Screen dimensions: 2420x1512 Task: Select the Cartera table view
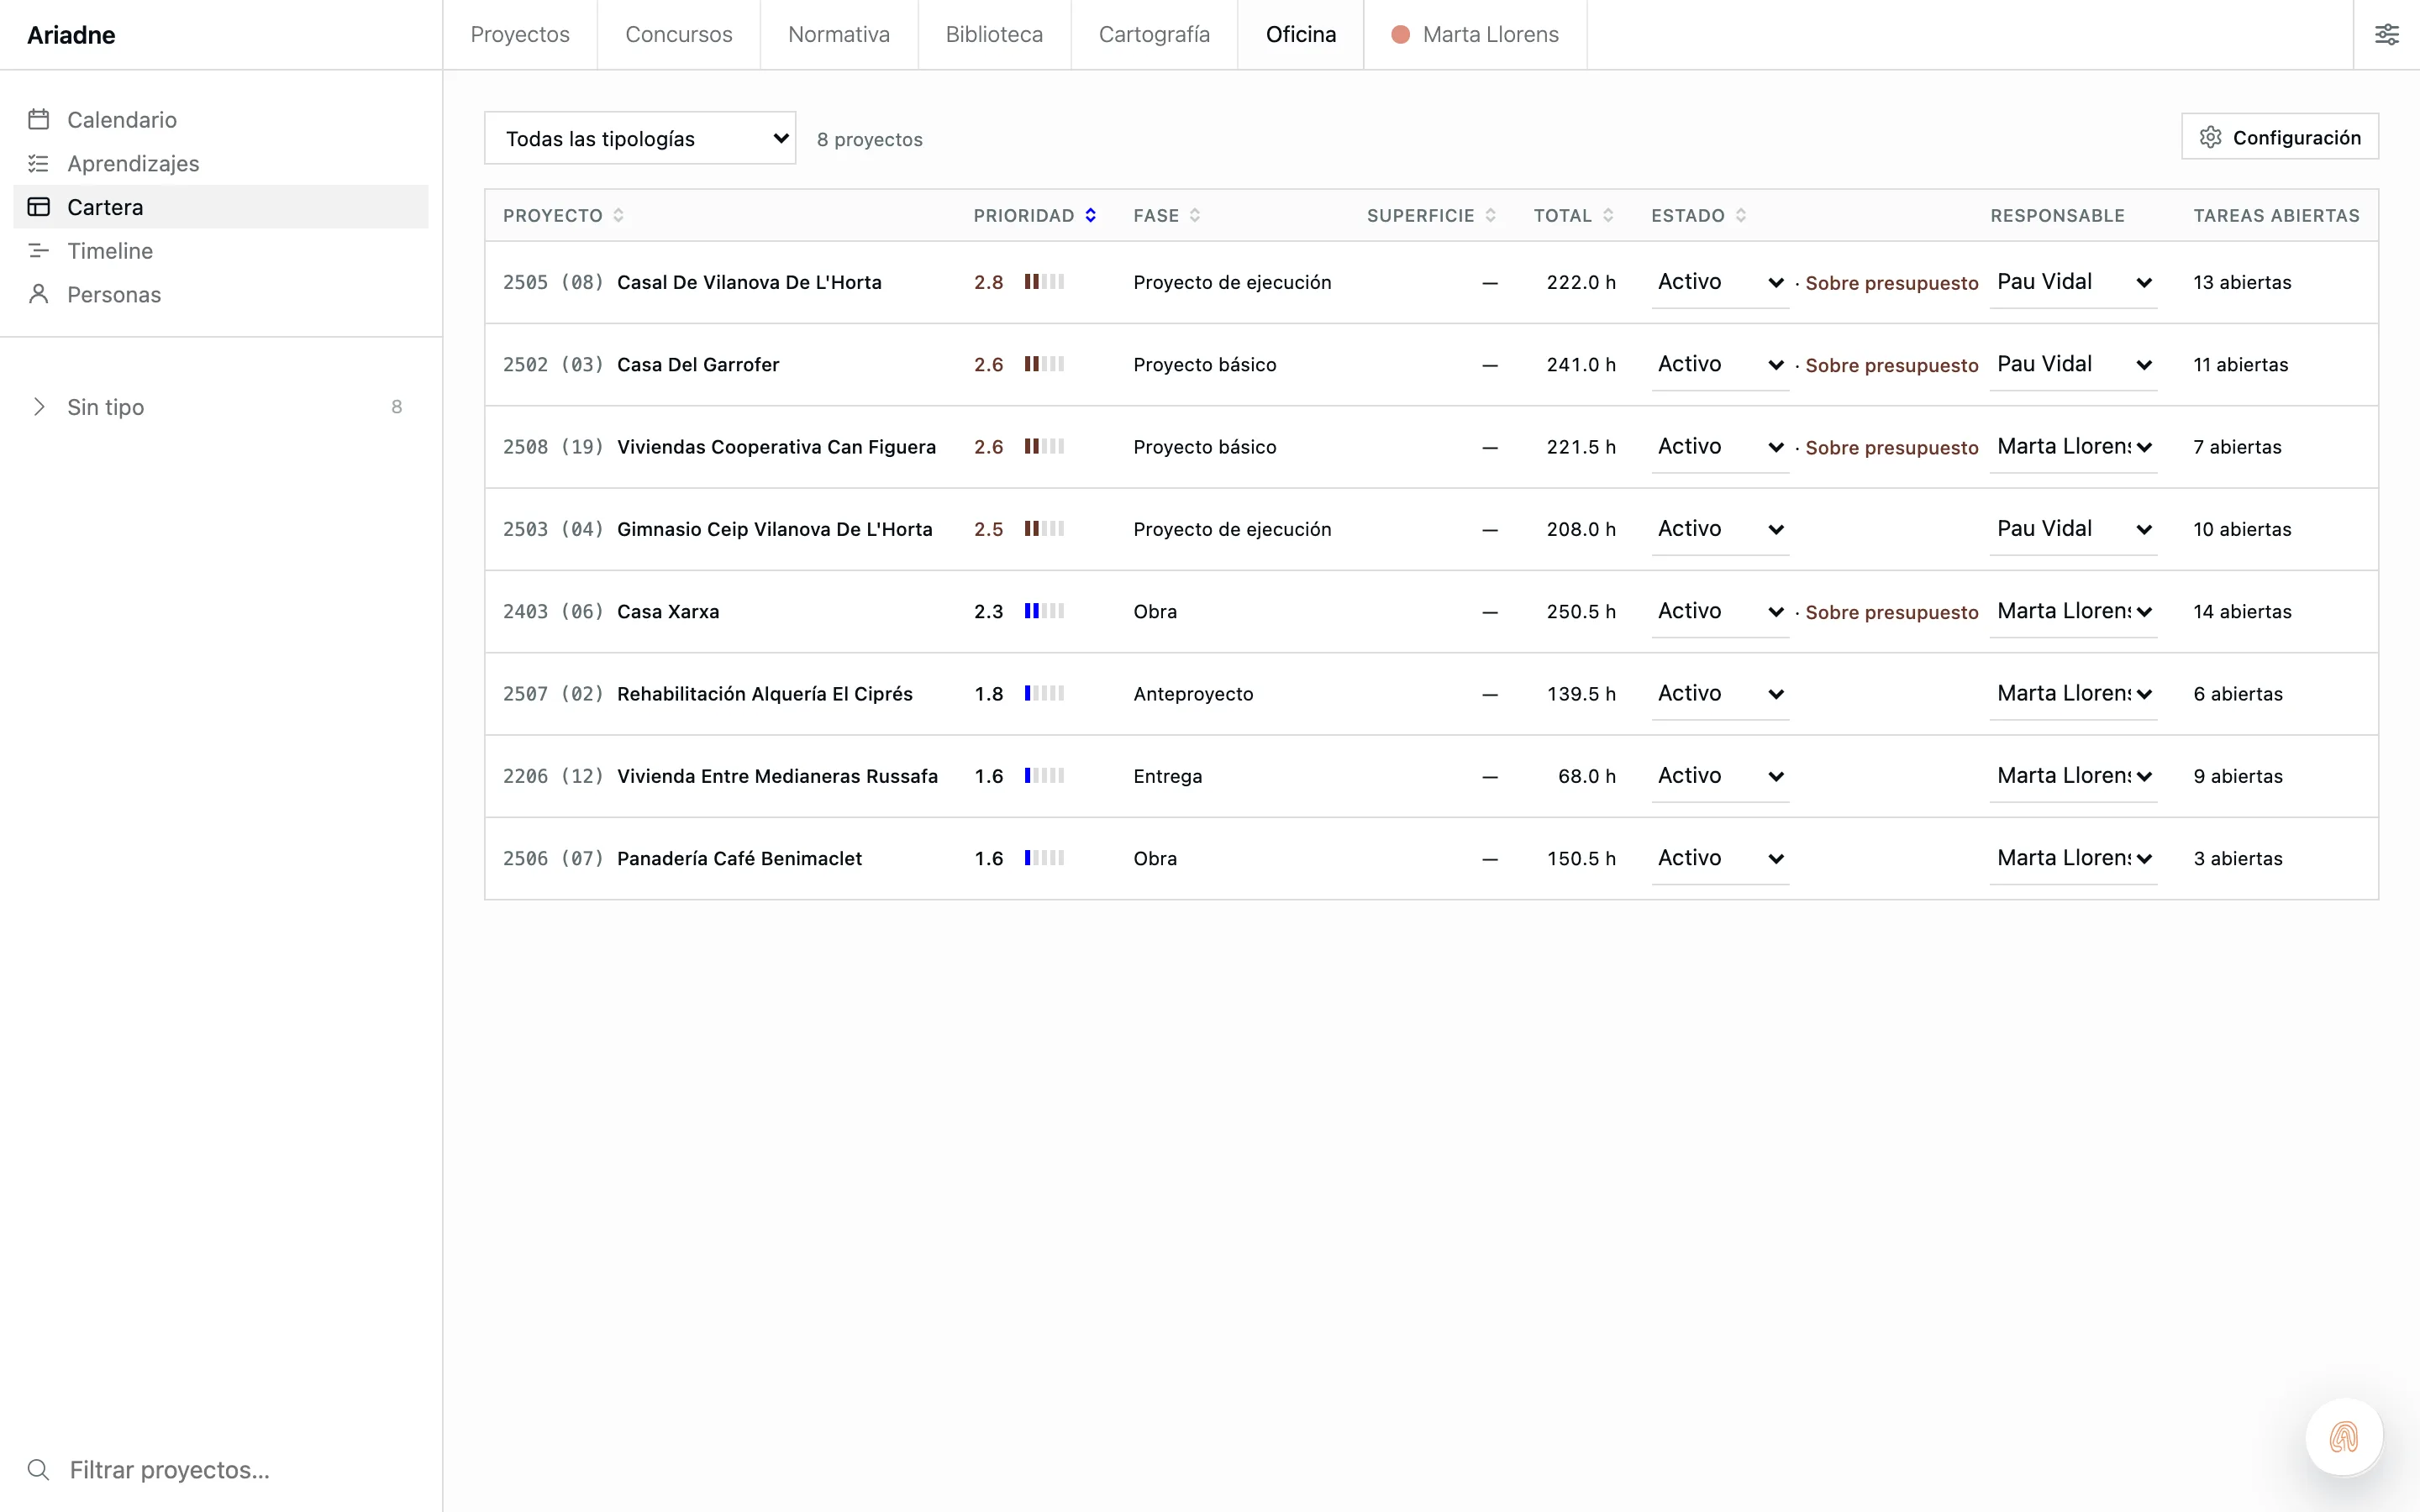[x=220, y=207]
